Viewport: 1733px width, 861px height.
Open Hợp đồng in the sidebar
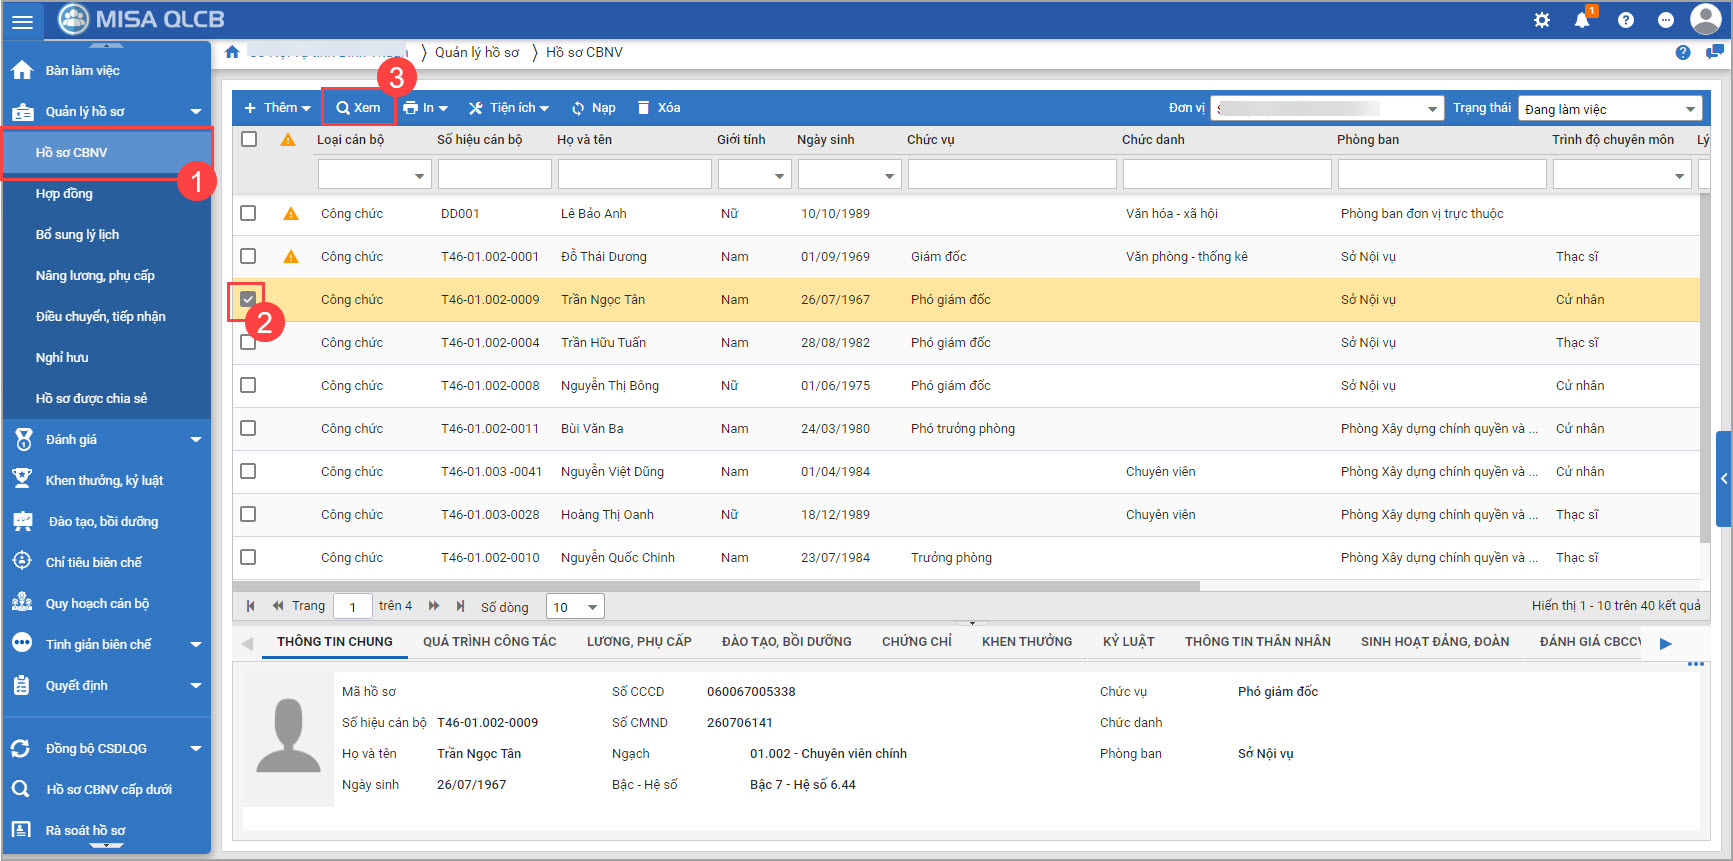(x=64, y=194)
